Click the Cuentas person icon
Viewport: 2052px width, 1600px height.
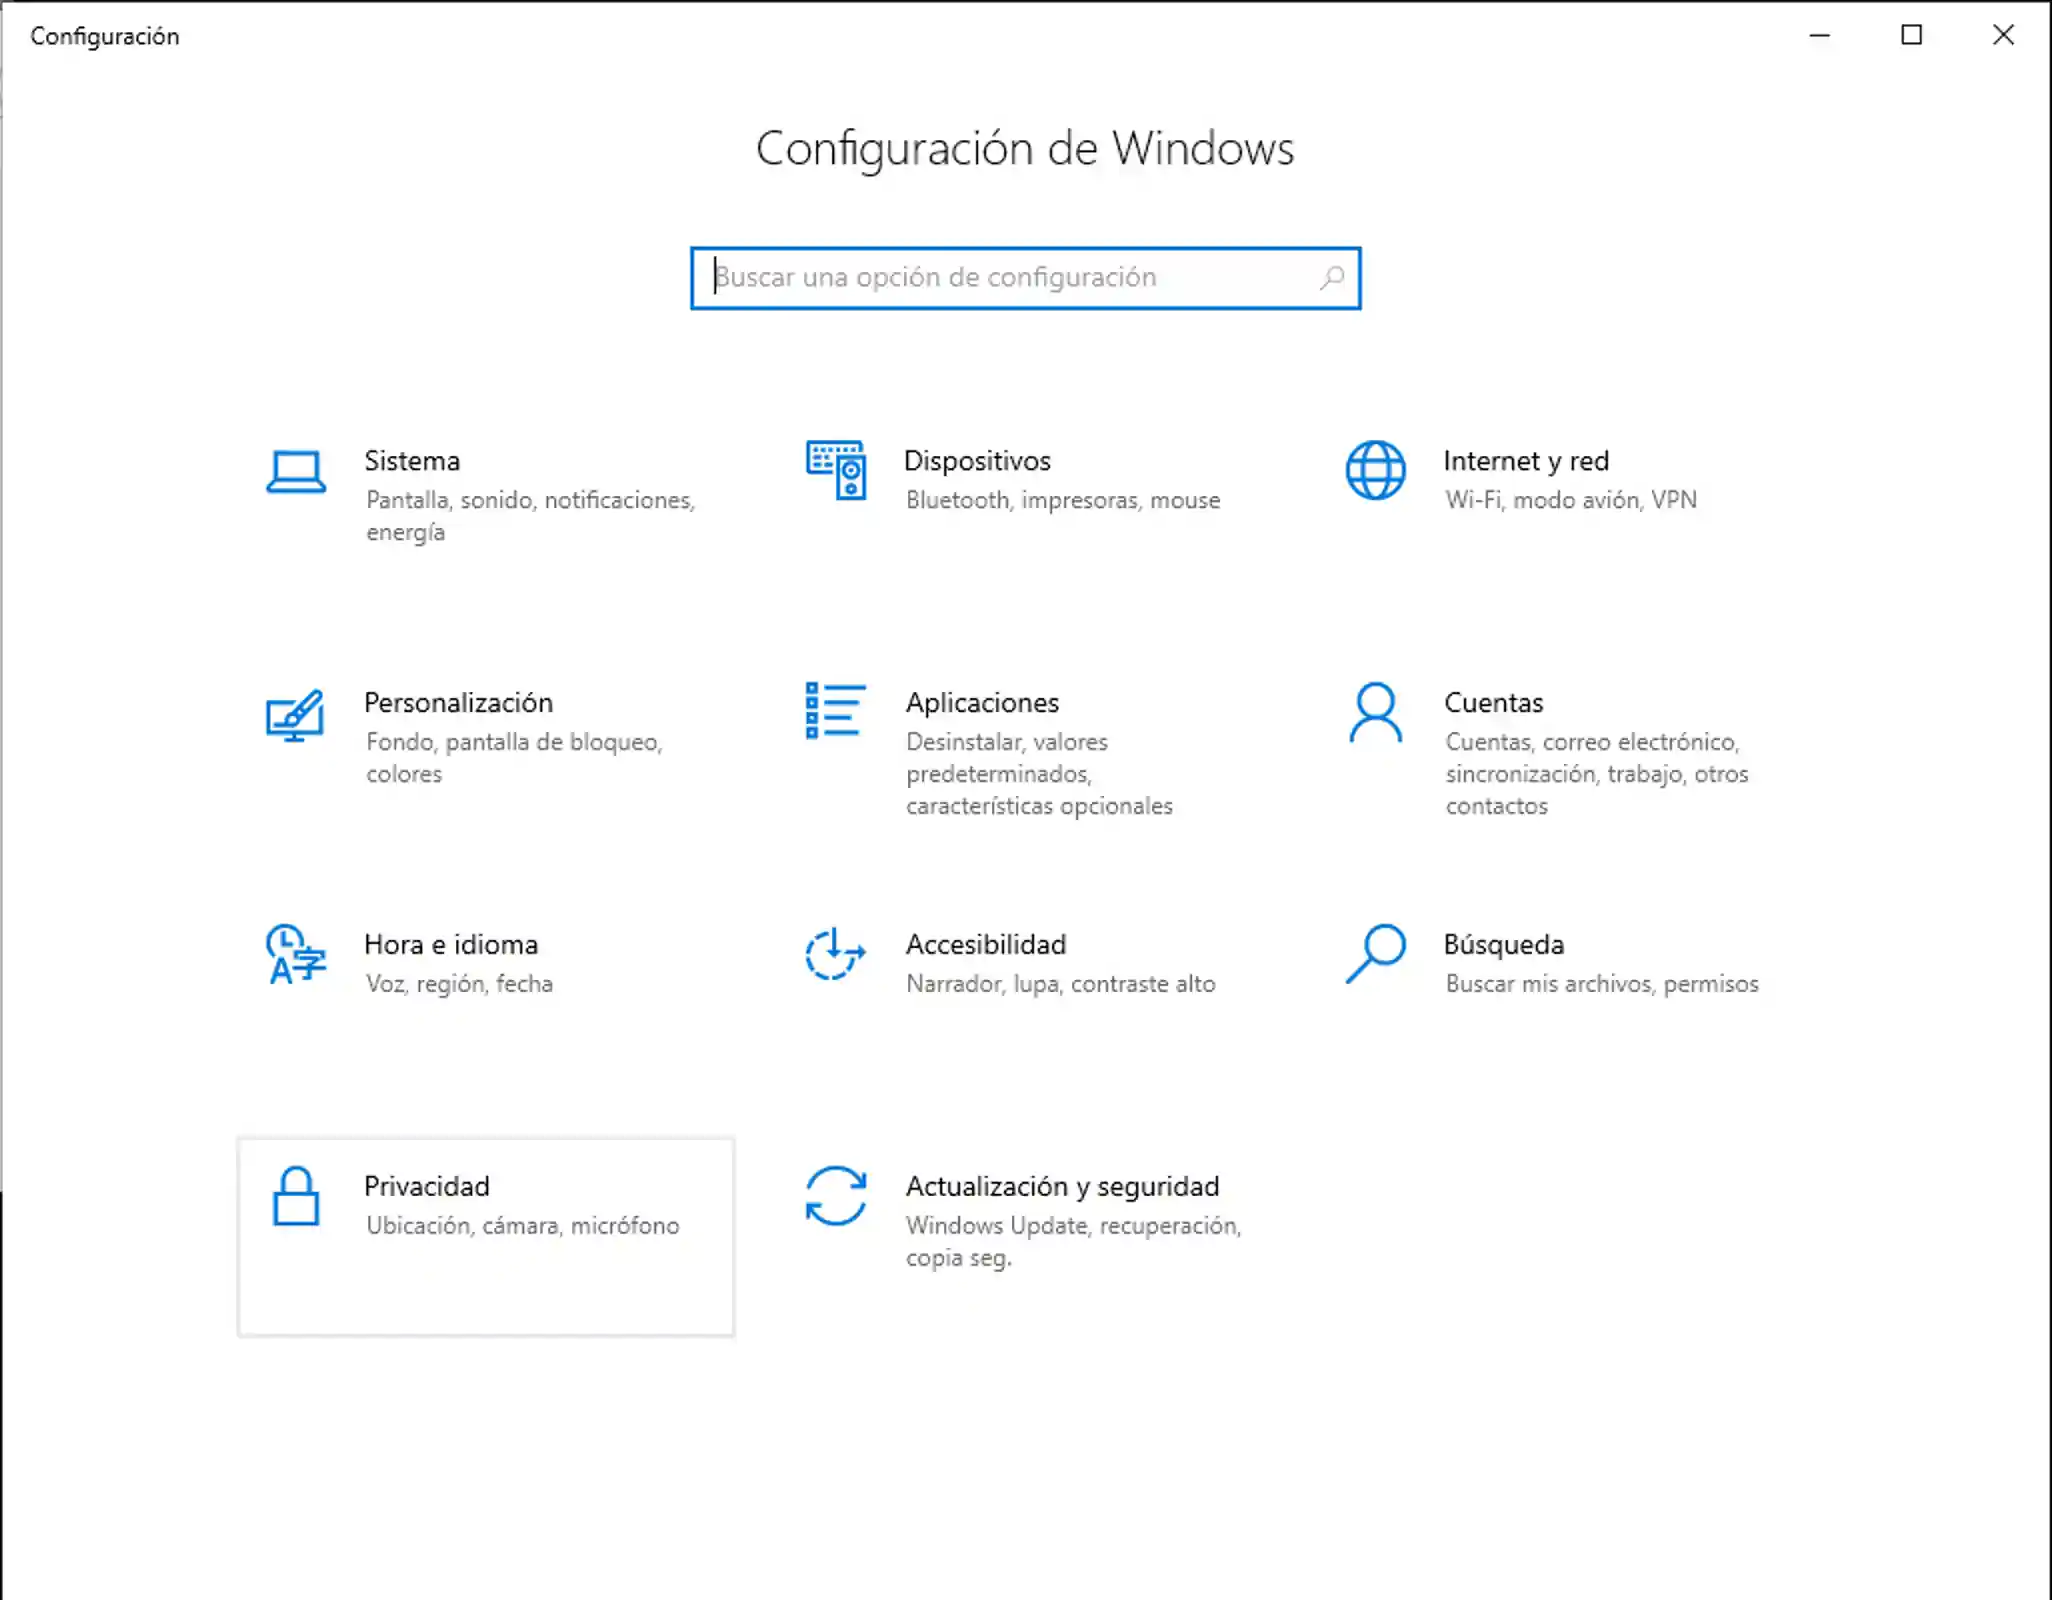point(1375,712)
